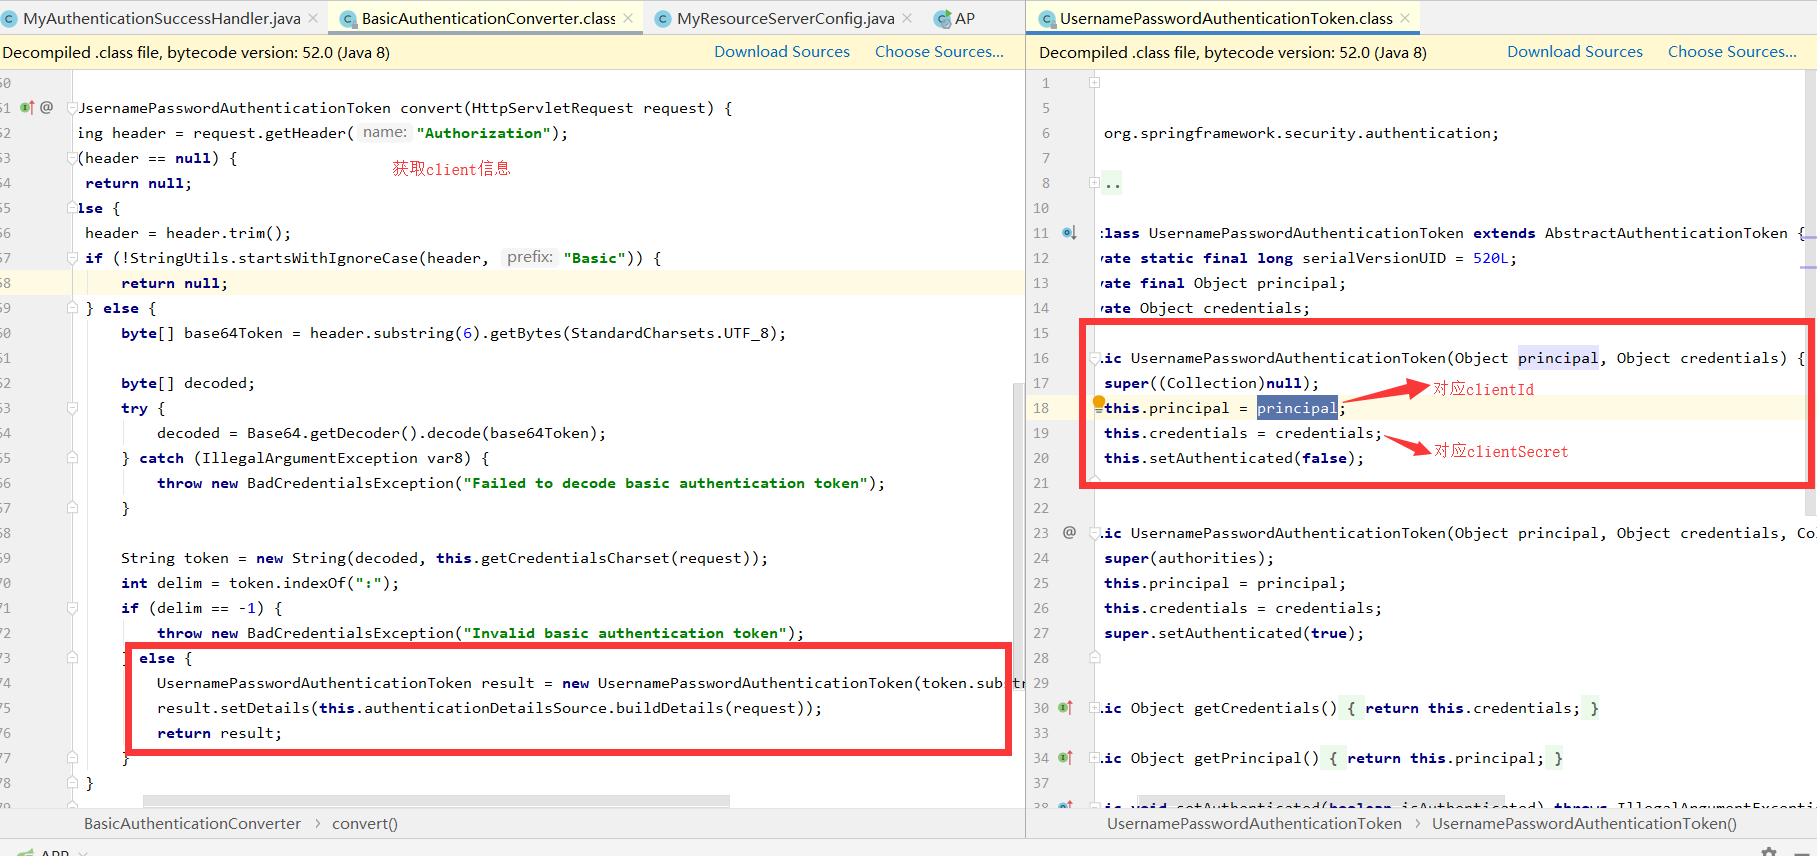This screenshot has height=856, width=1817.
Task: Click the @ annotation gutter icon beside convert method
Action: [x=47, y=107]
